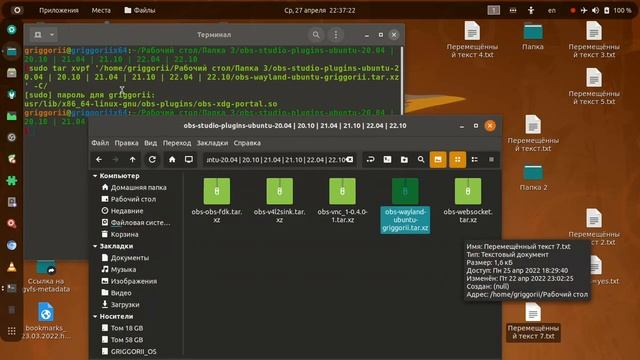Reload the current folder view
This screenshot has height=360, width=640.
(152, 160)
